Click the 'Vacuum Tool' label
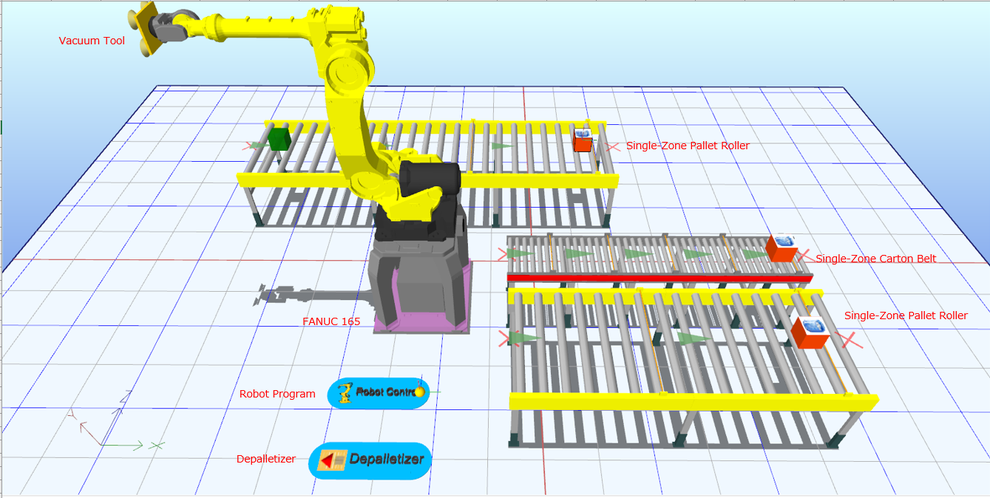The height and width of the screenshot is (498, 990). 92,41
